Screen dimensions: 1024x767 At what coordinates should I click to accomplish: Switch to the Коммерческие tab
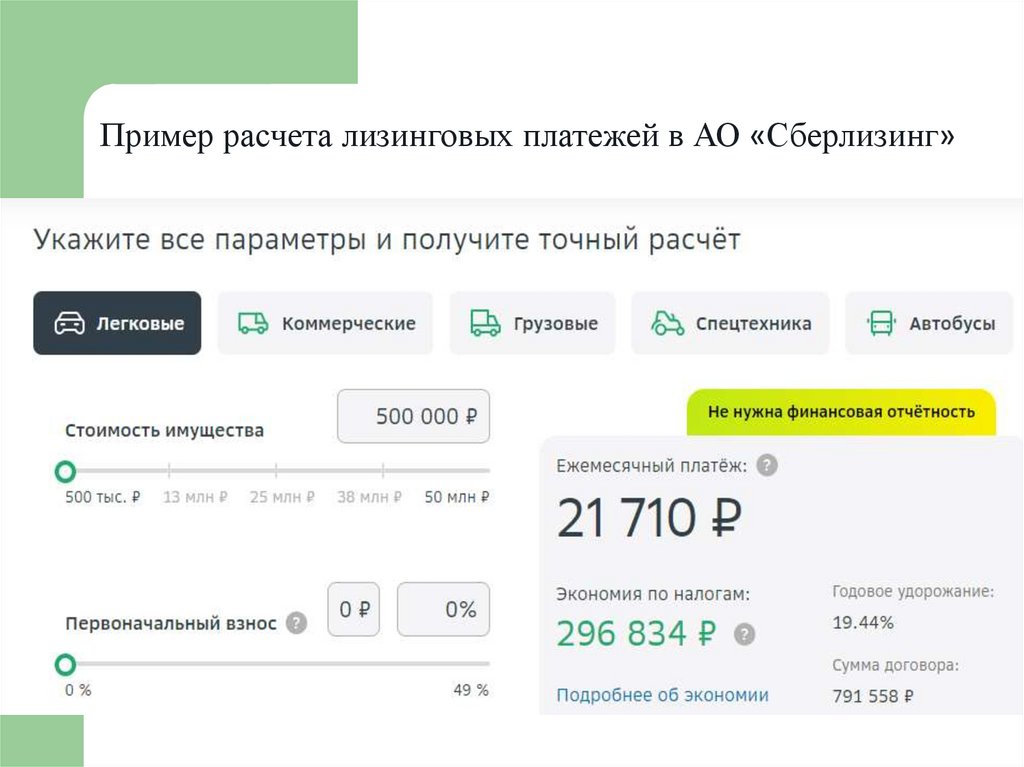point(325,323)
